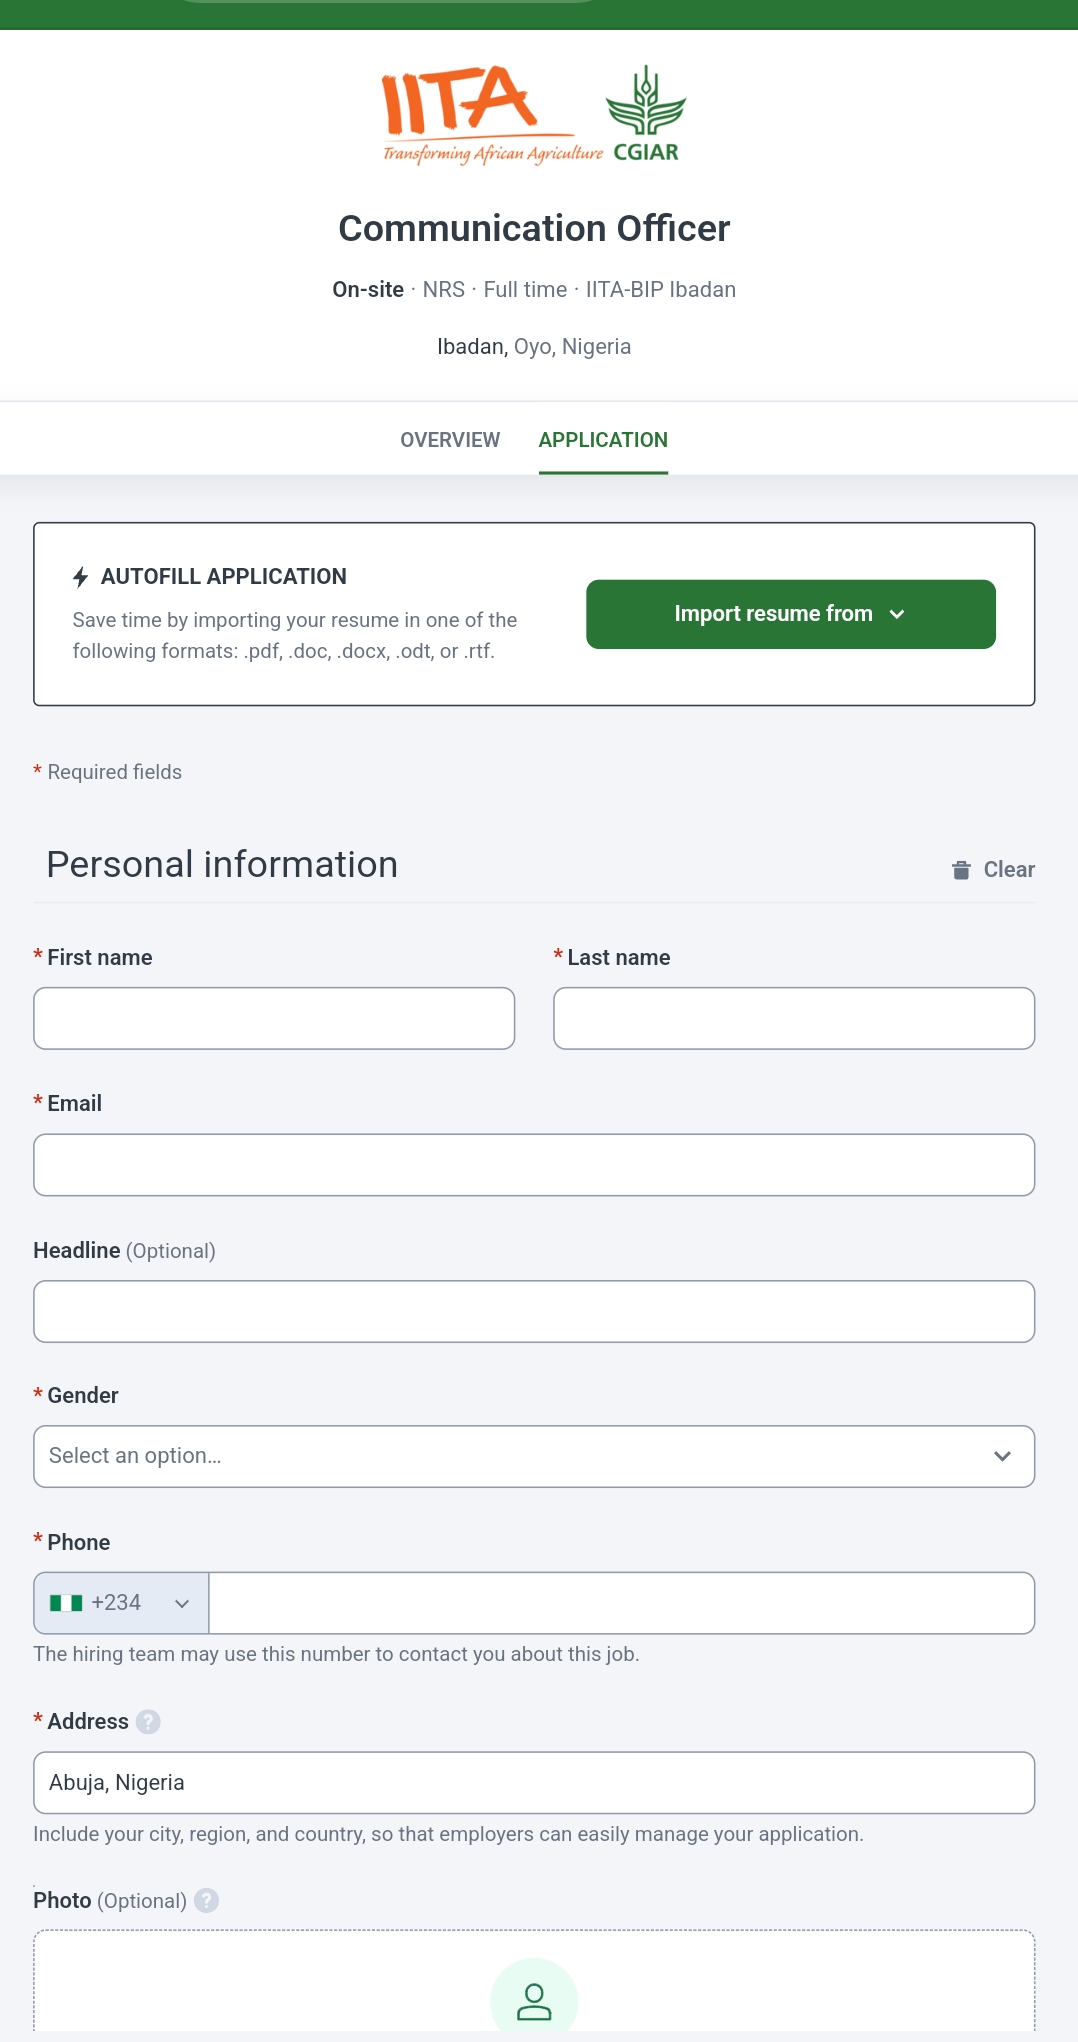Open the +234 country code dropdown

(121, 1603)
